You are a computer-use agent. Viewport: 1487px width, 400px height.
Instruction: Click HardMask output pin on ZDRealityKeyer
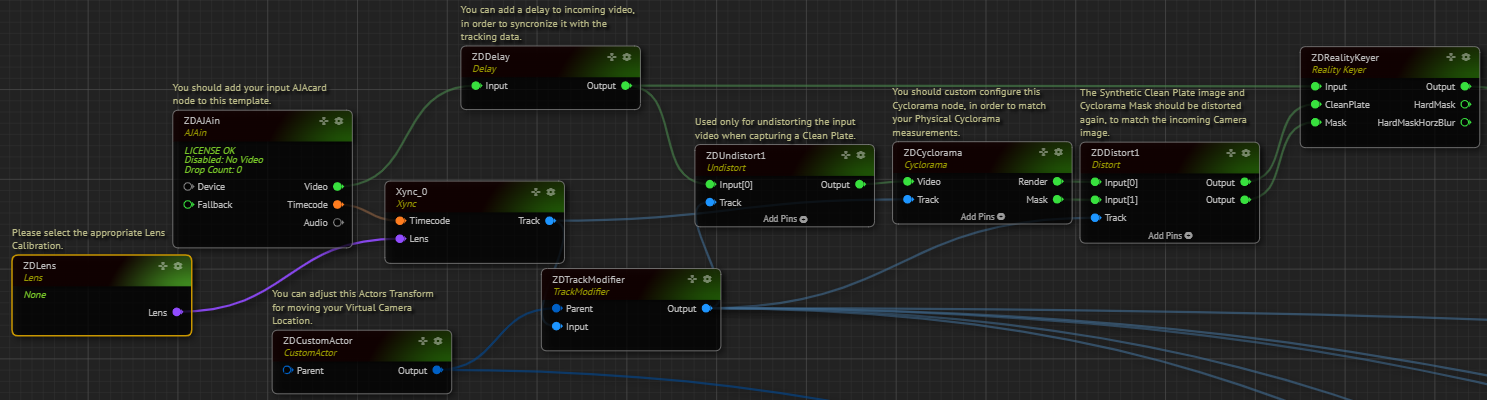pos(1465,105)
